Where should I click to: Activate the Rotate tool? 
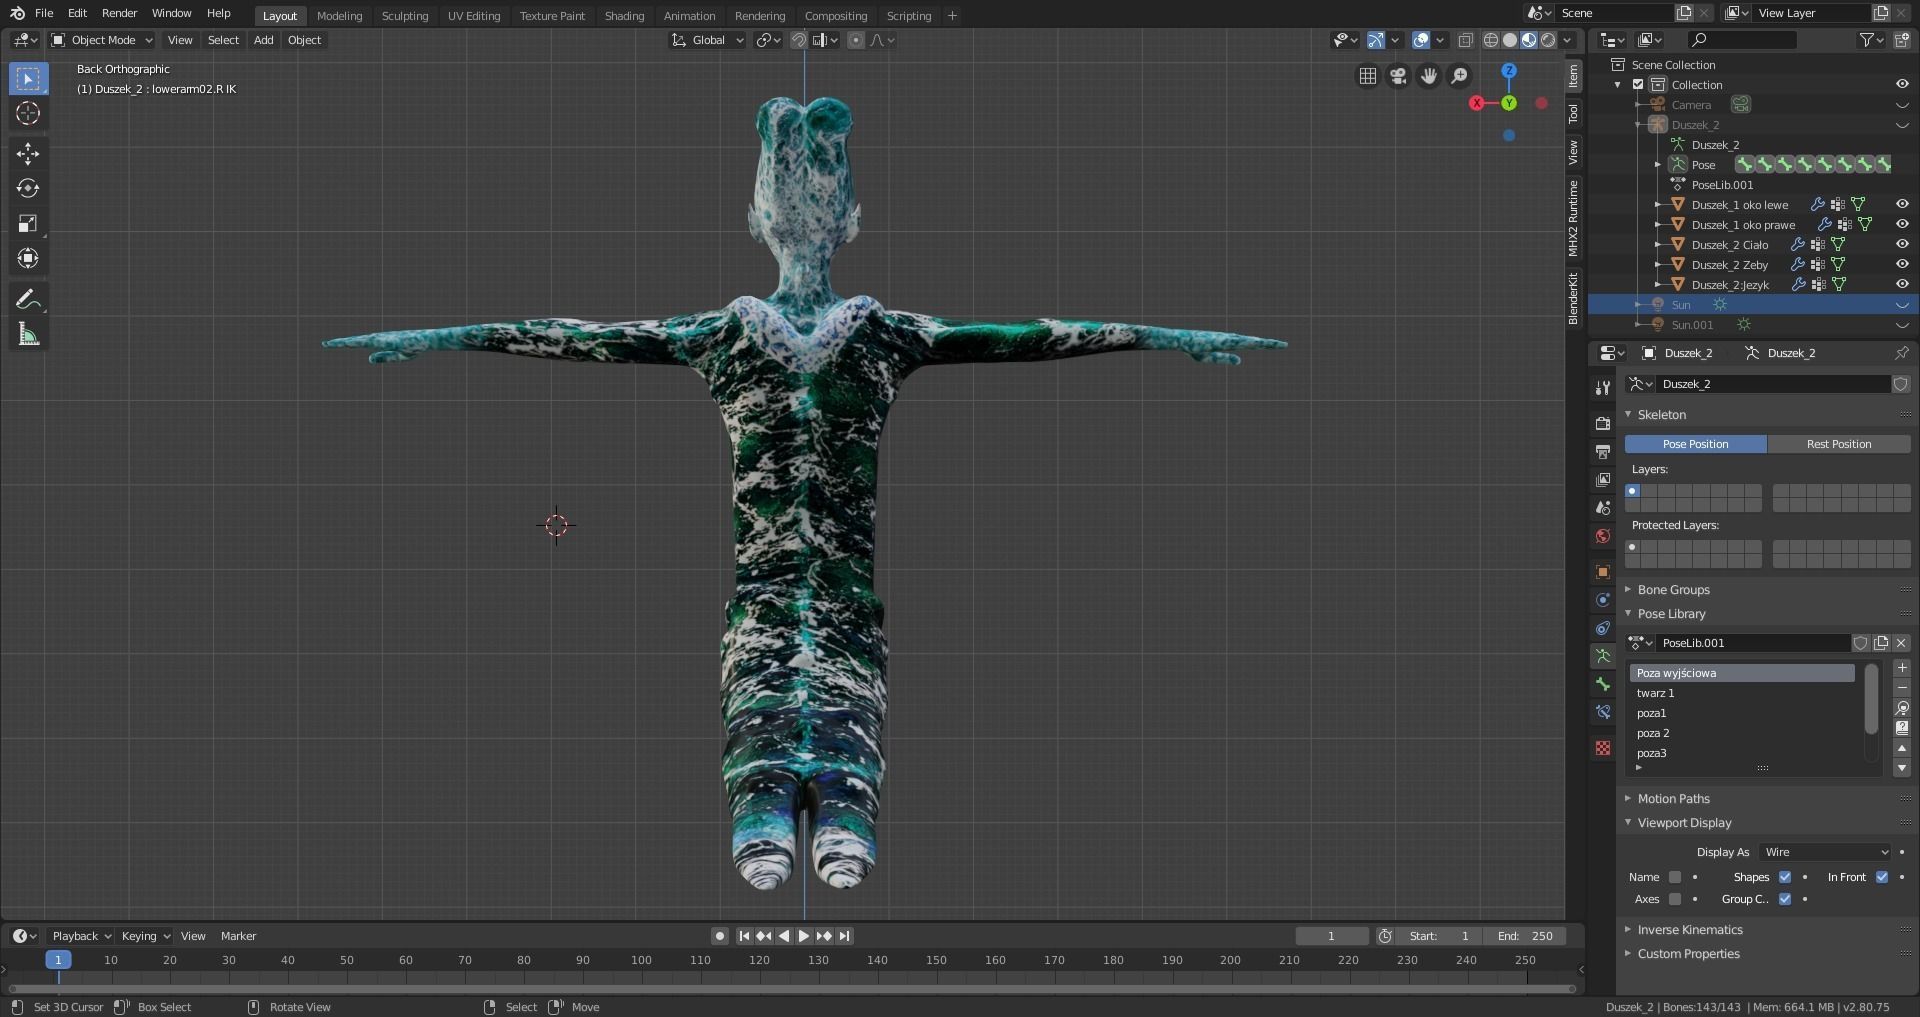tap(28, 188)
